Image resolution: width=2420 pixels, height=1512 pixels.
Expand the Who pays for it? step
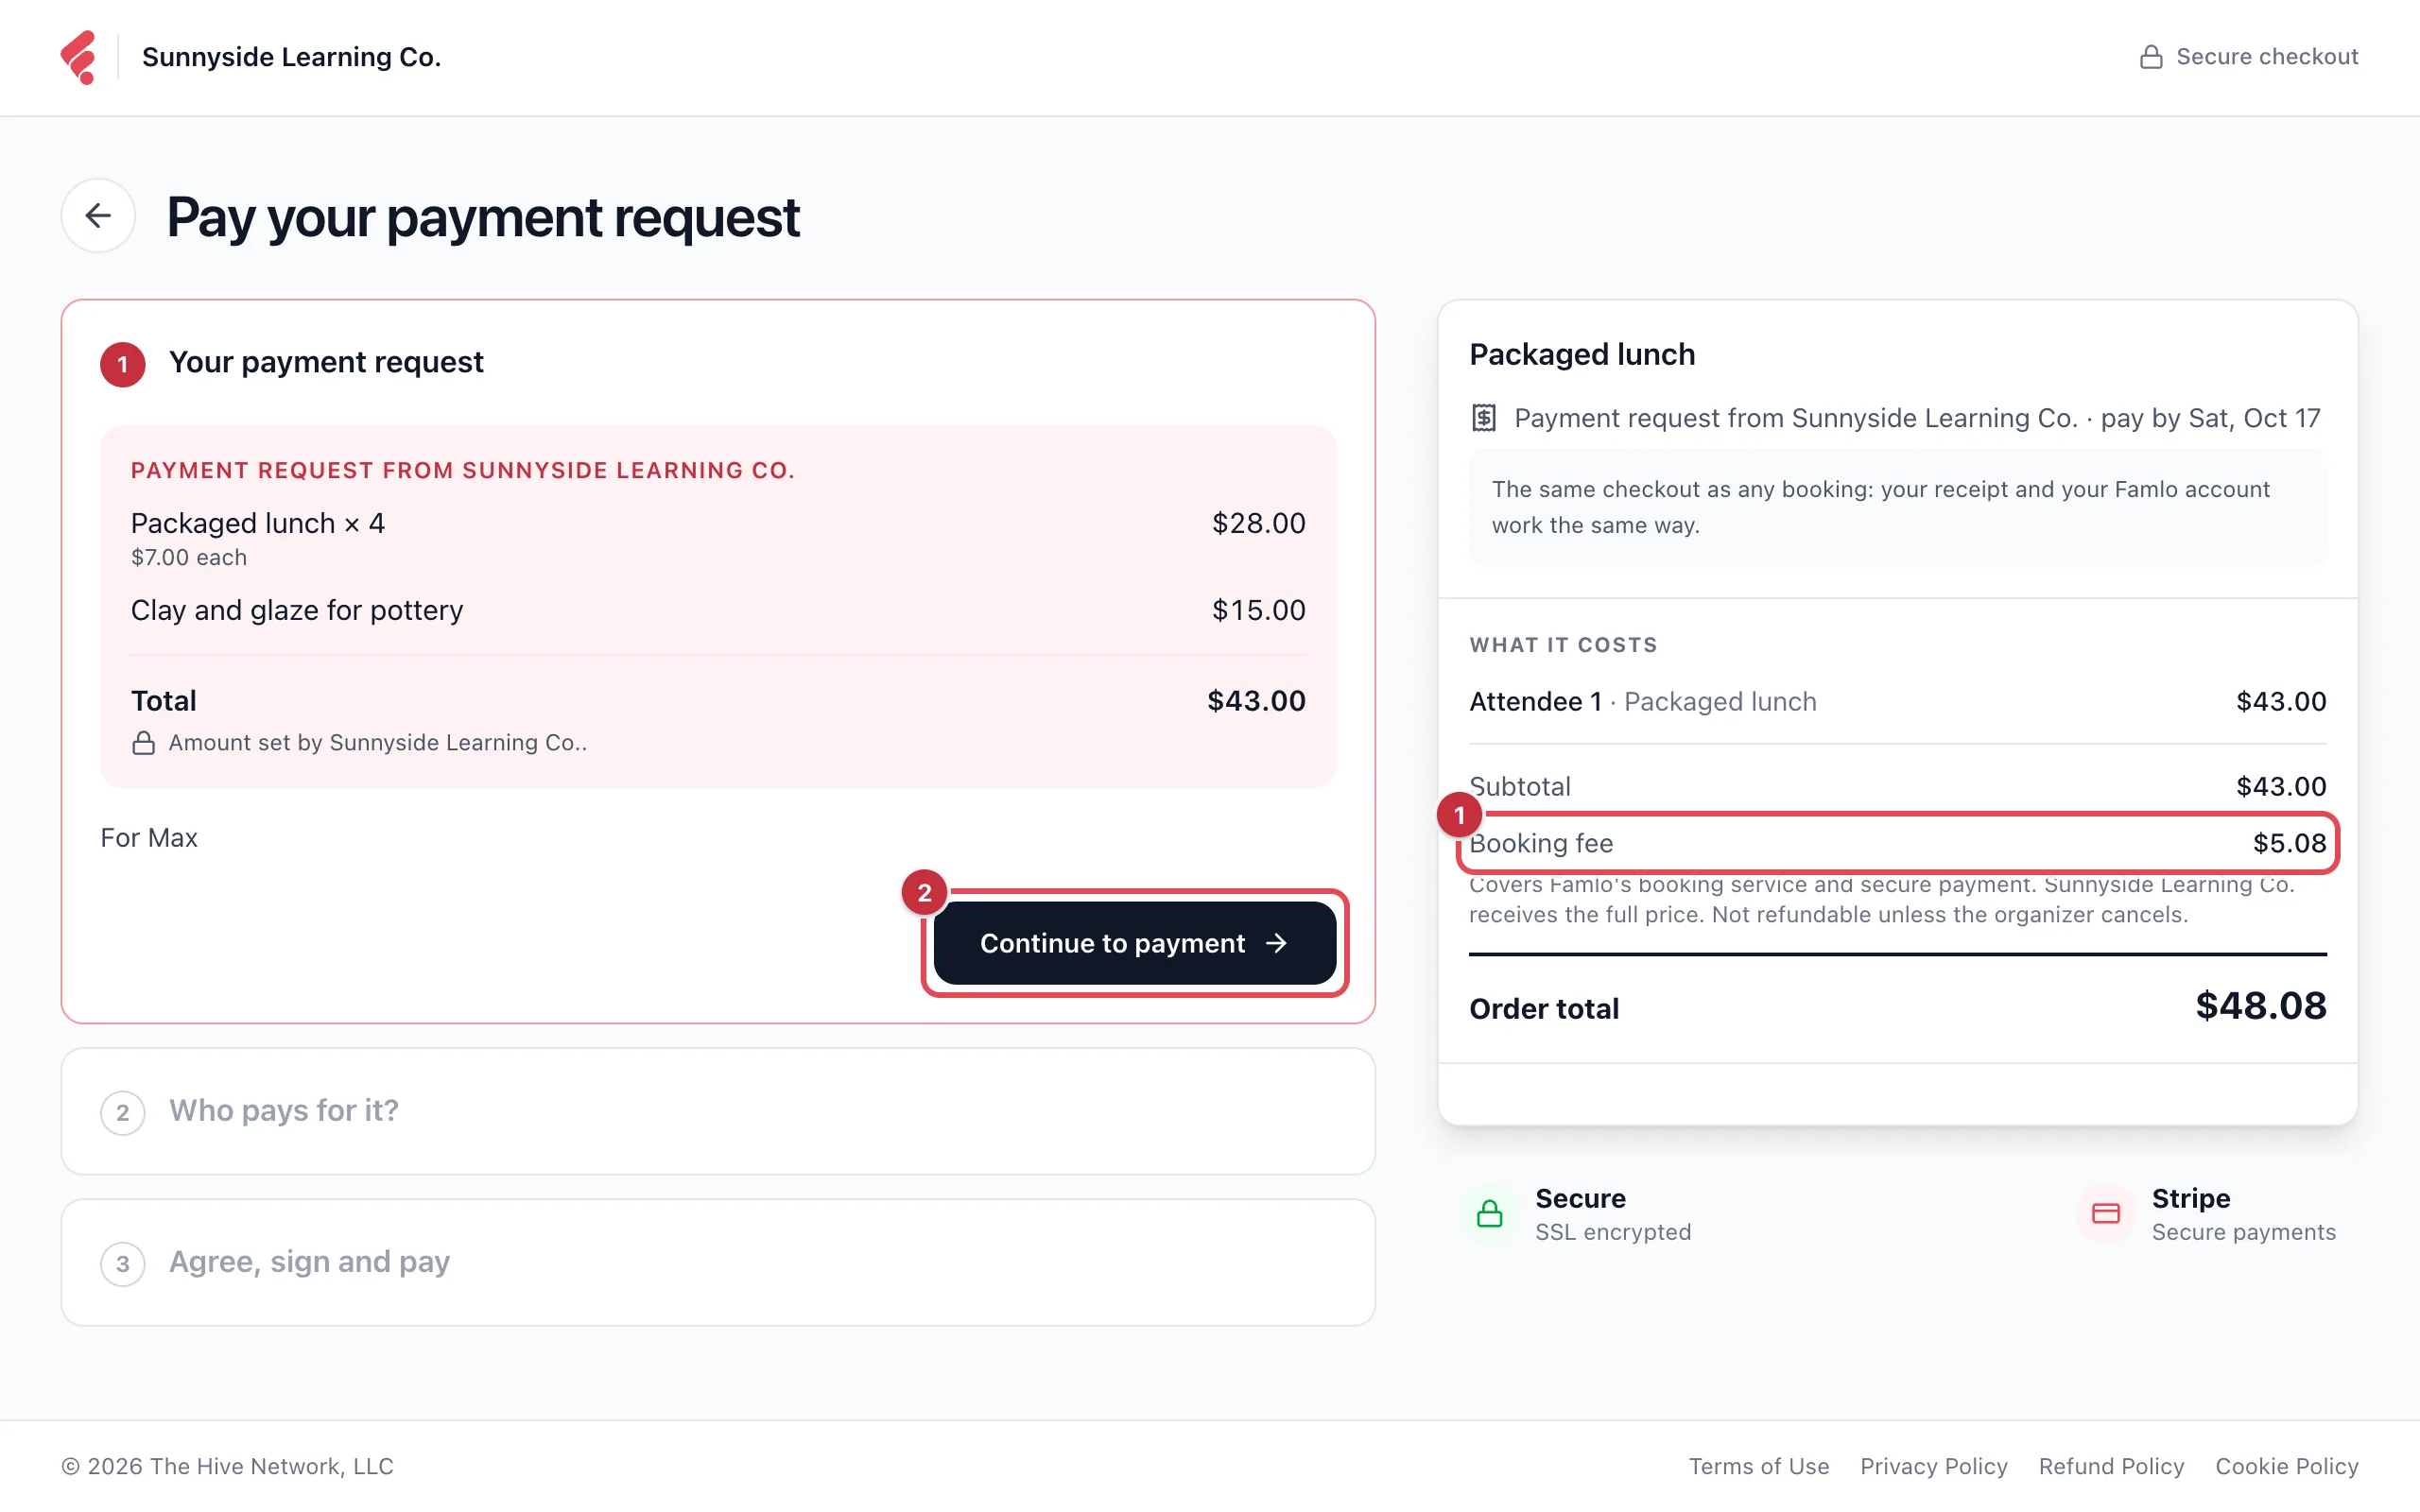pyautogui.click(x=718, y=1111)
